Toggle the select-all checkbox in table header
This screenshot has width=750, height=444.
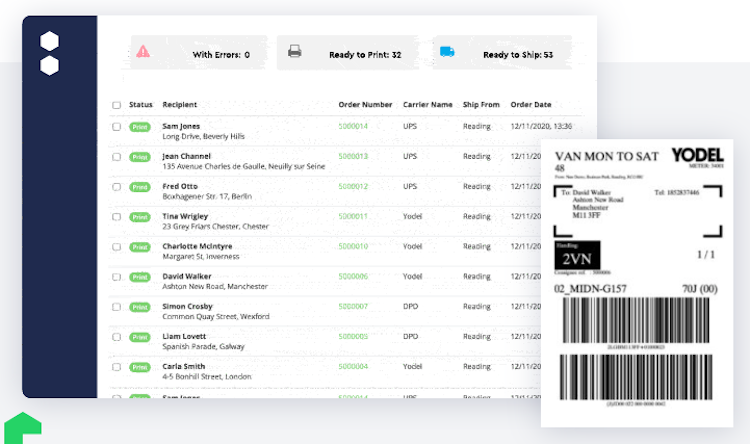pos(116,104)
